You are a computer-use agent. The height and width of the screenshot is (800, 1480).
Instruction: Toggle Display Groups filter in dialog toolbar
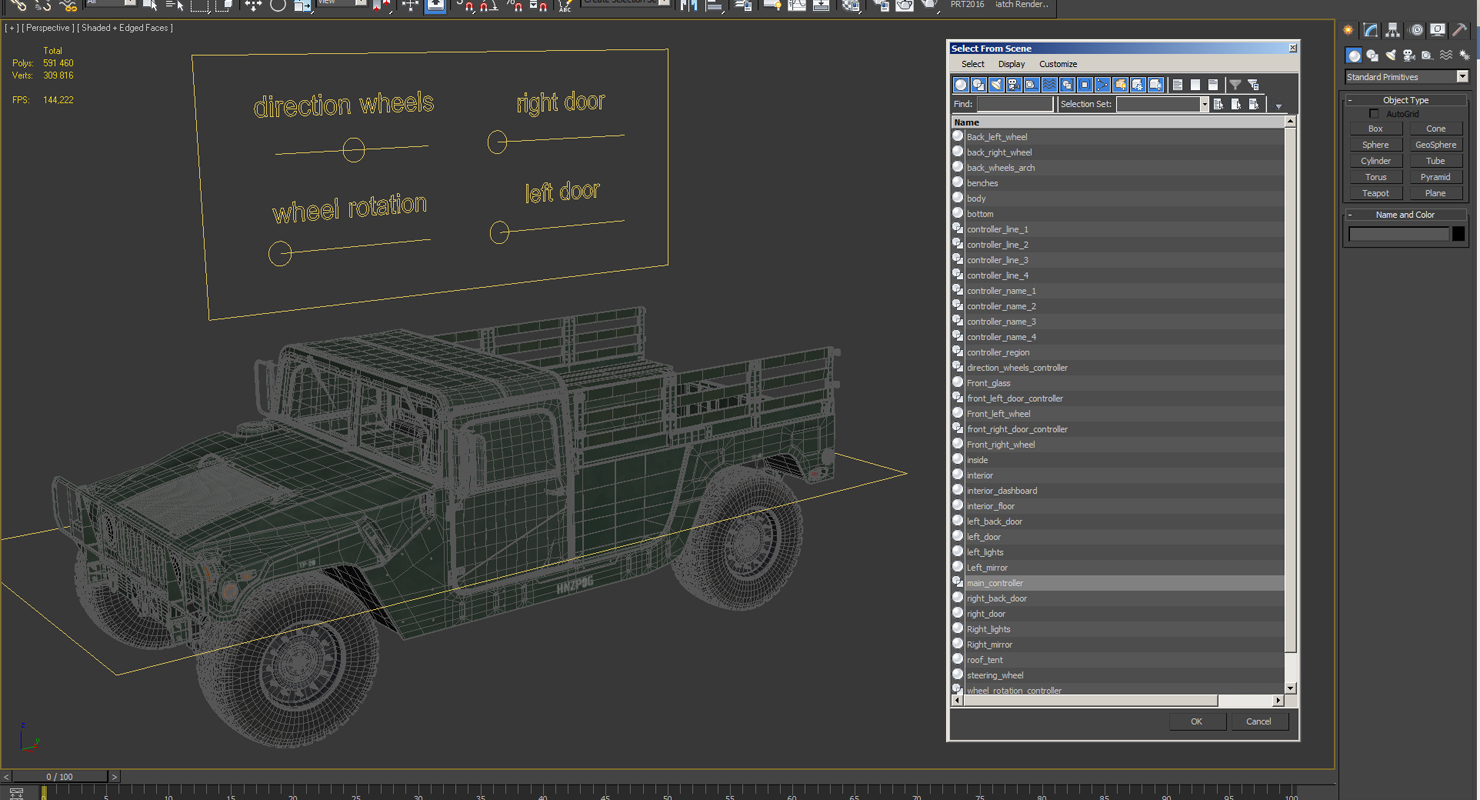tap(1067, 85)
